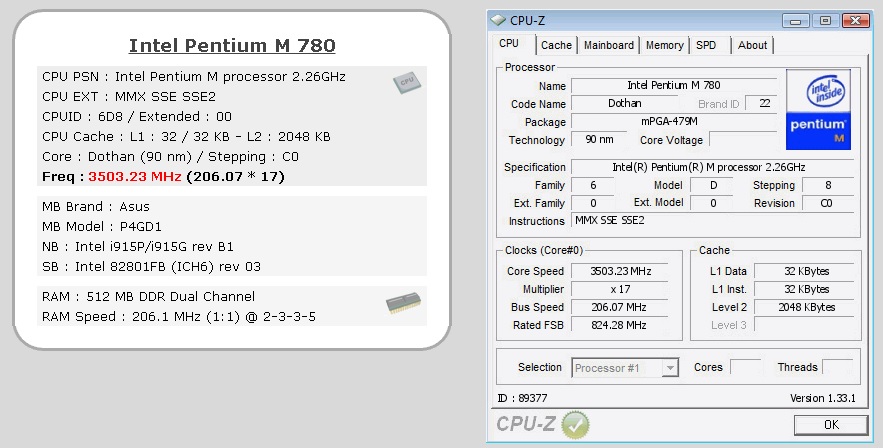Click the CPU-Z title bar text

click(527, 21)
